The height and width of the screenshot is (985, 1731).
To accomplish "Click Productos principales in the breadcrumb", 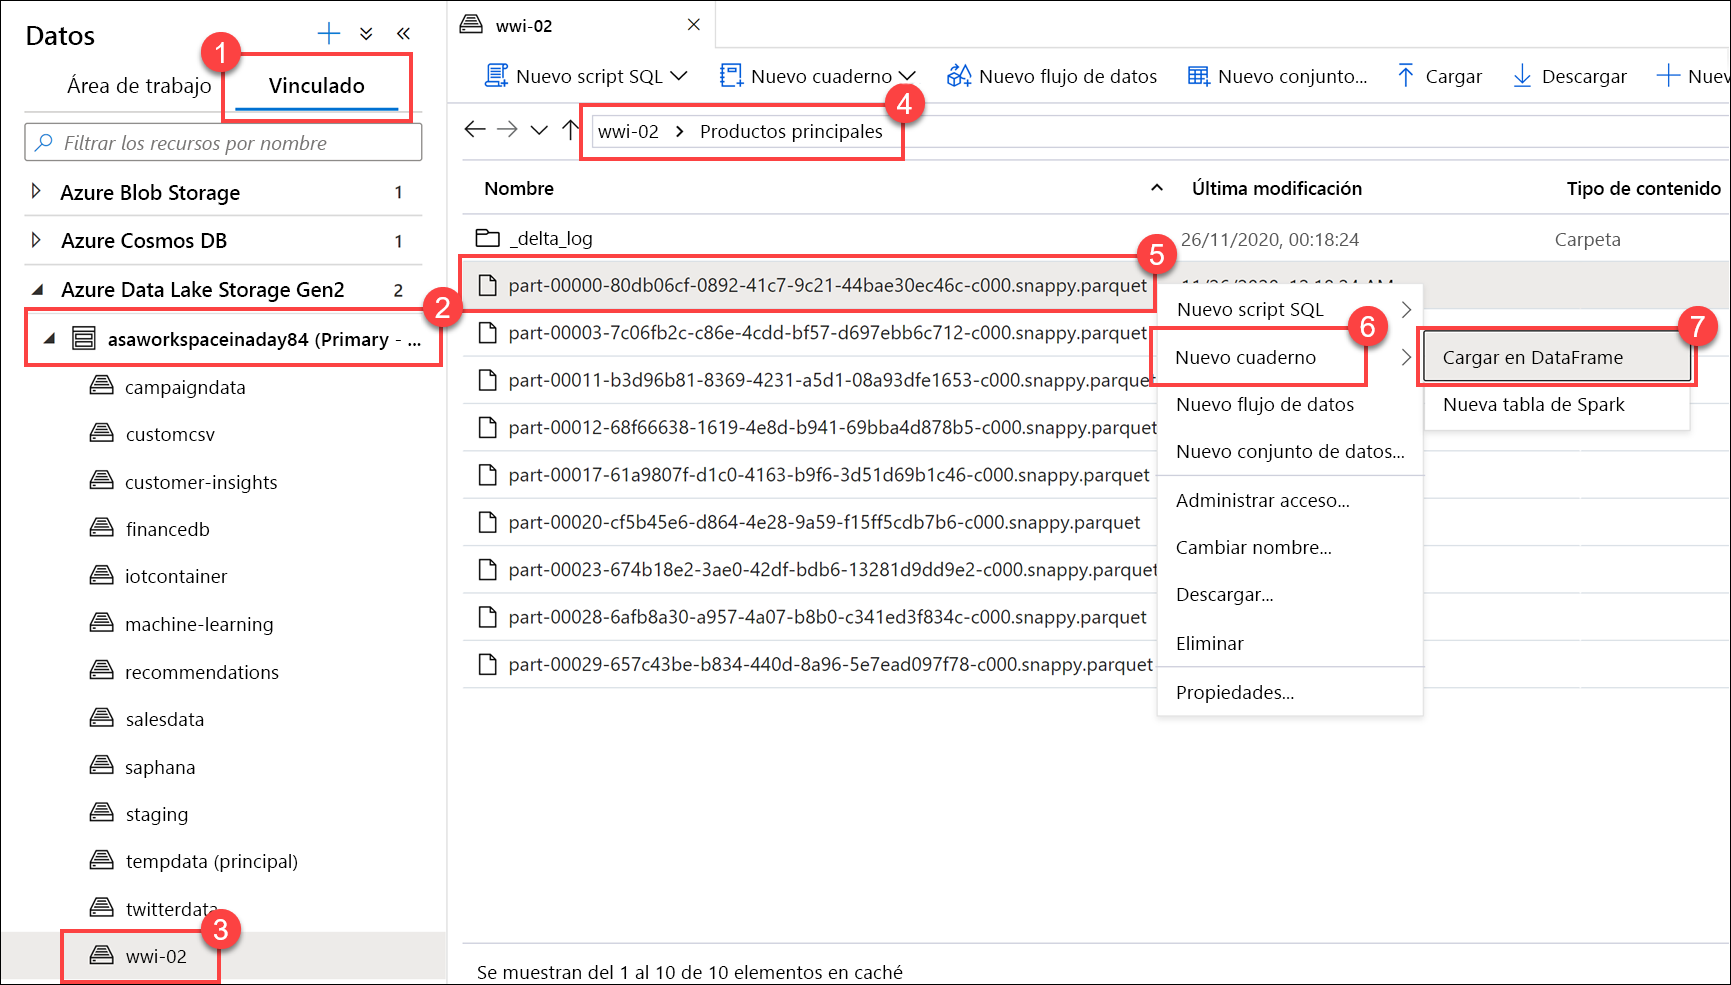I will tap(791, 131).
